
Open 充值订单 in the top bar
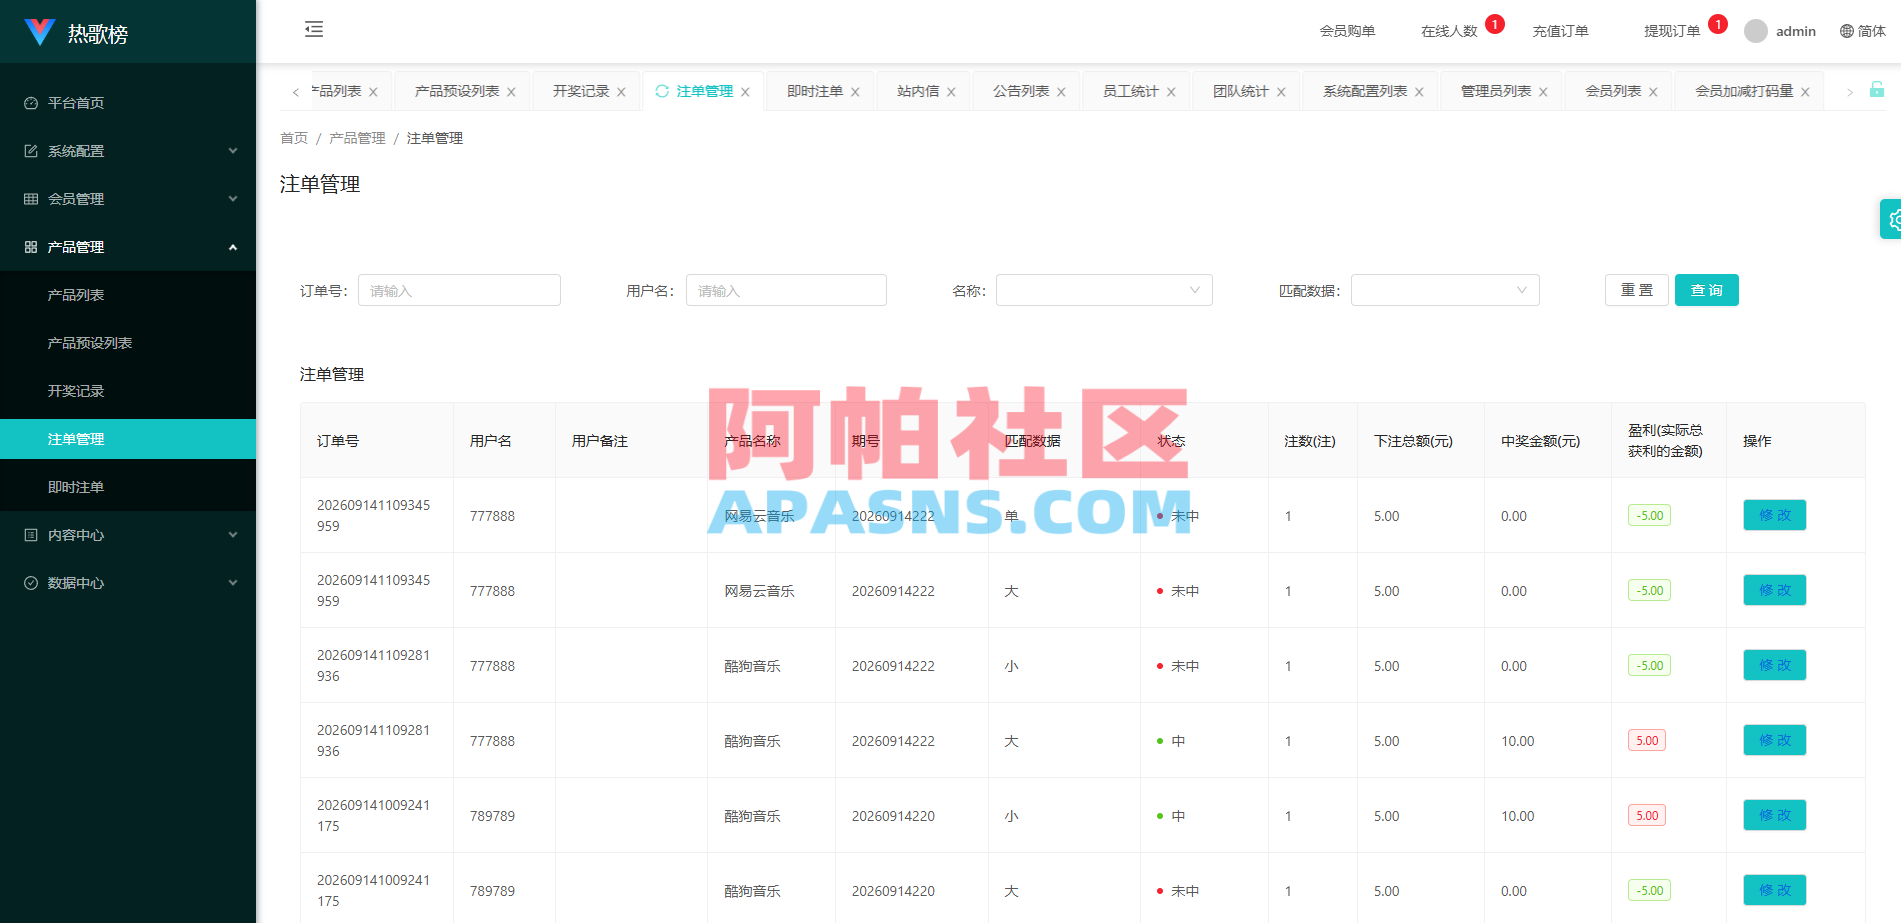[x=1560, y=31]
